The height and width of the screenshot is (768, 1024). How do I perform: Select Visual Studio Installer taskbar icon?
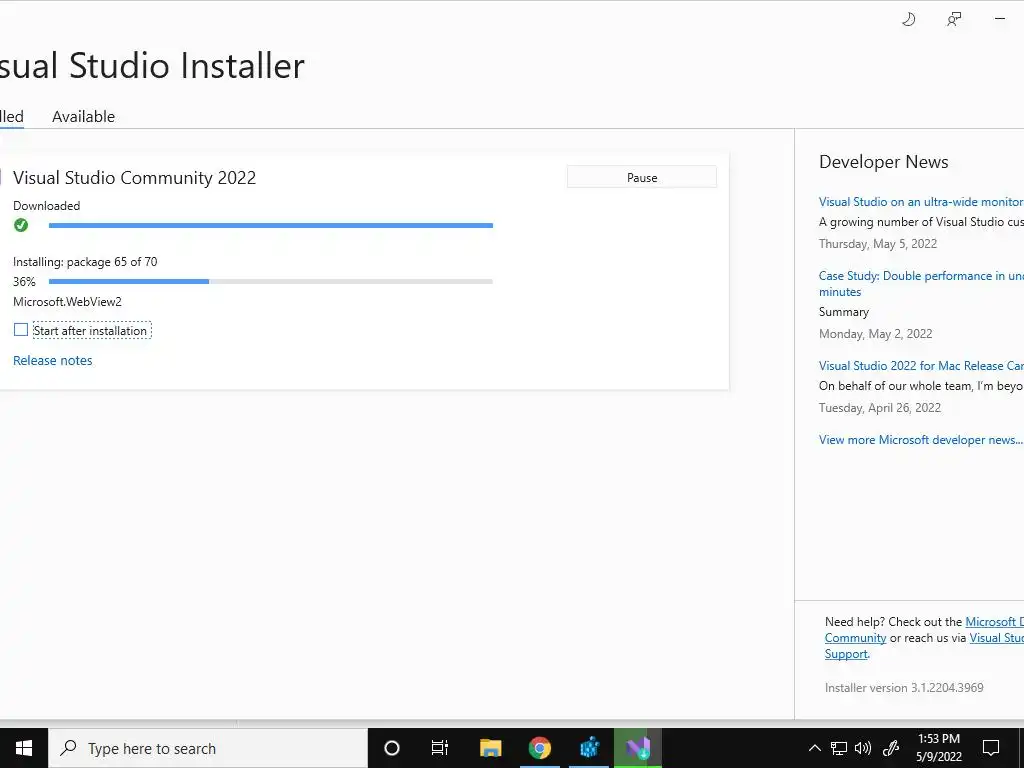pyautogui.click(x=638, y=748)
